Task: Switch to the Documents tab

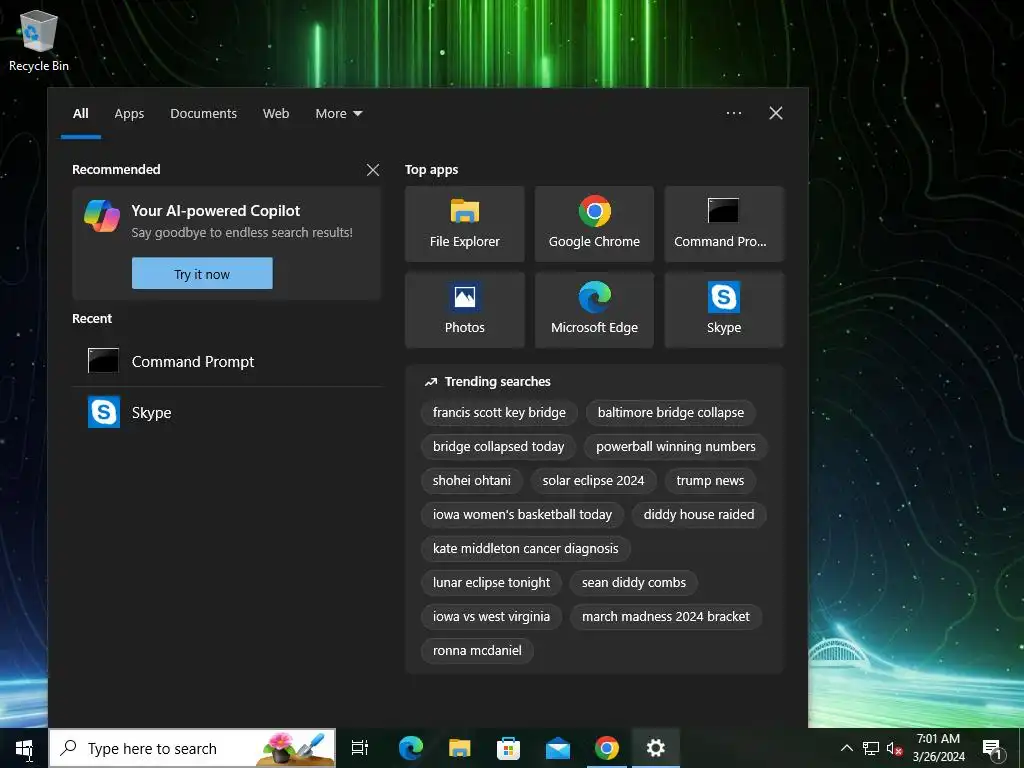Action: click(x=204, y=114)
